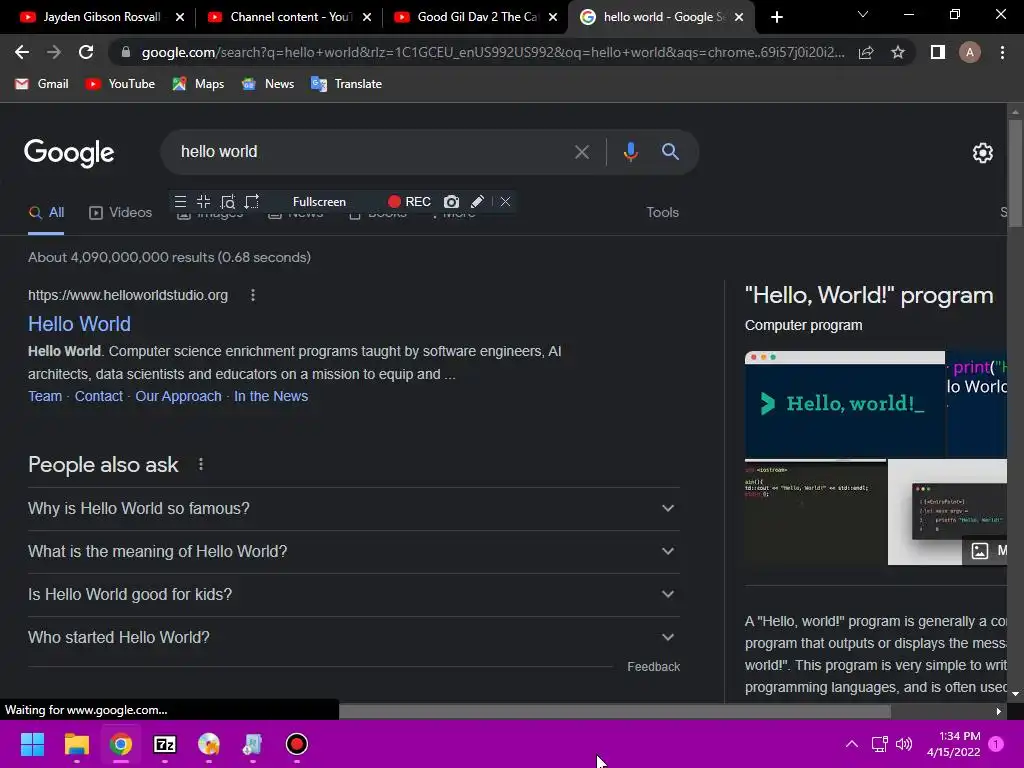The height and width of the screenshot is (768, 1024).
Task: Clear the search box text
Action: pos(582,152)
